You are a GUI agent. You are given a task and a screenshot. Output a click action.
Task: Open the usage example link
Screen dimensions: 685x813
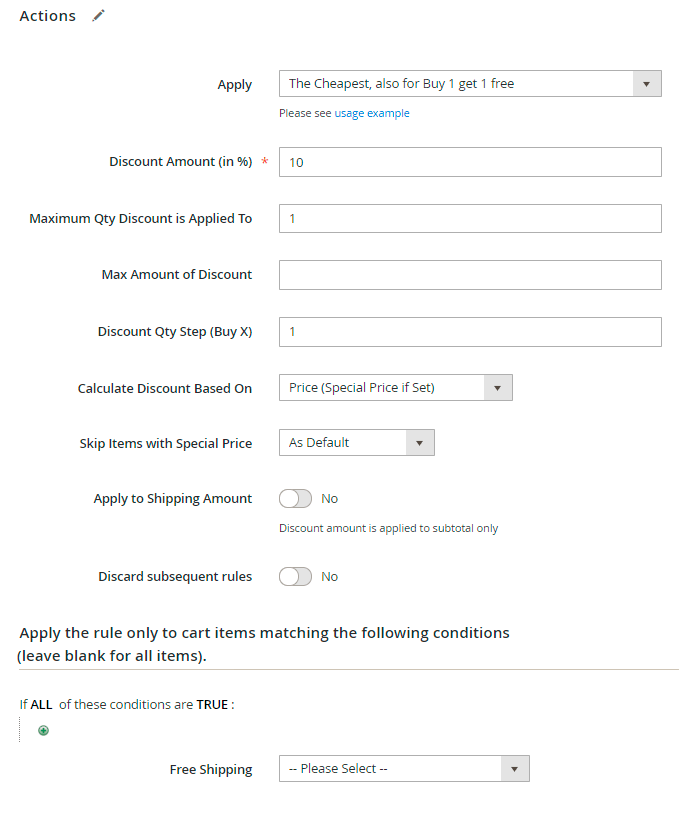(371, 114)
